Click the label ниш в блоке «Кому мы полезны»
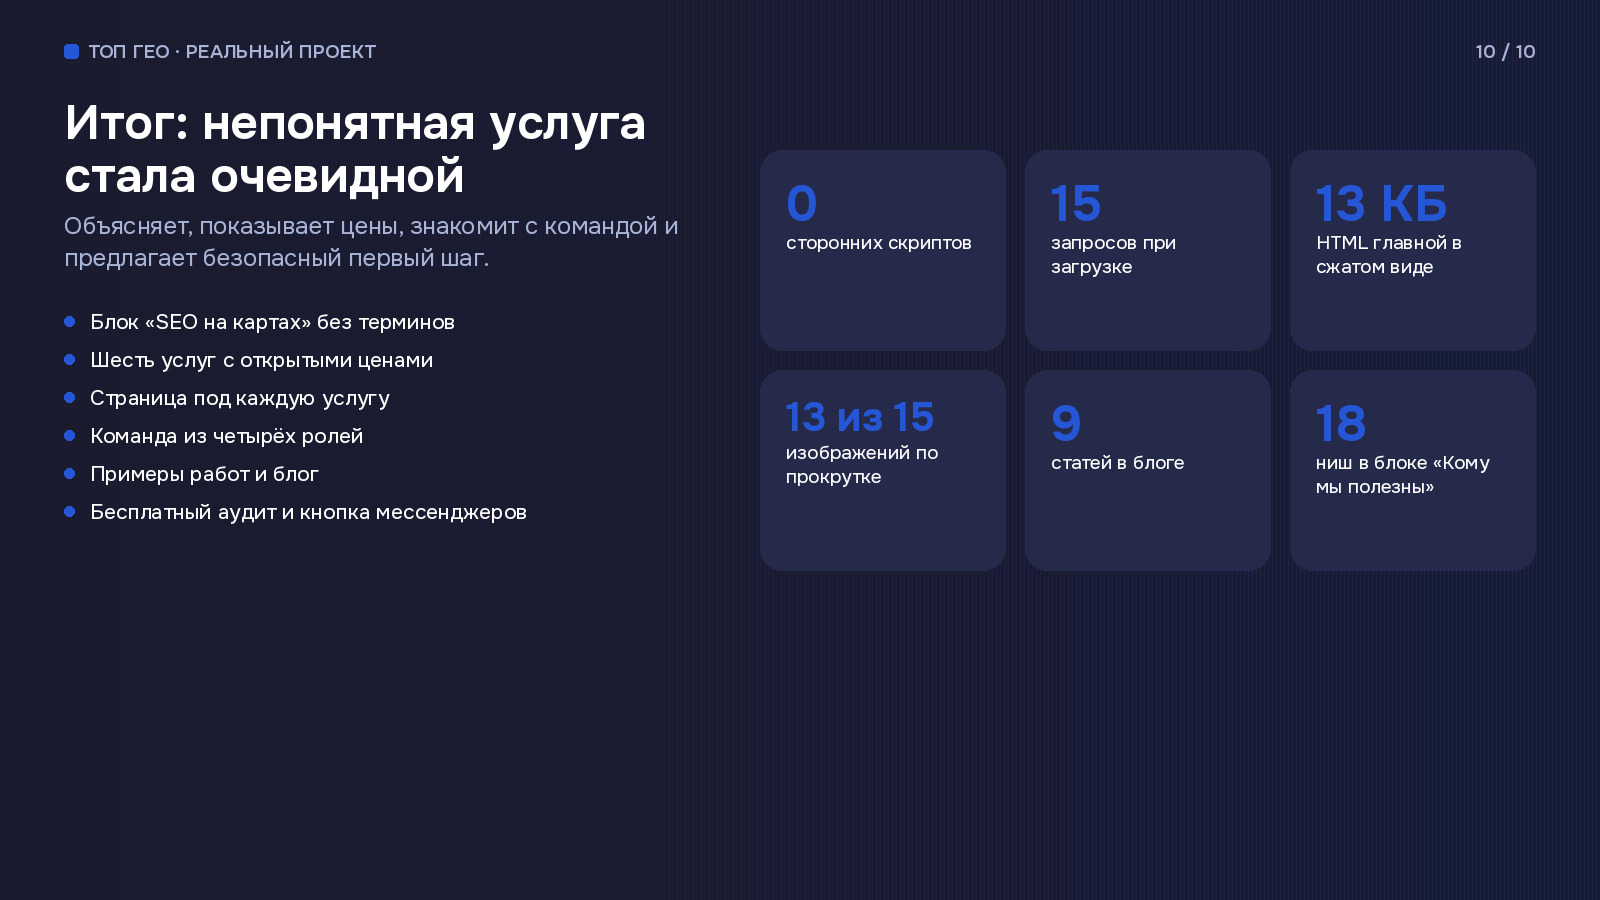Viewport: 1600px width, 900px height. click(x=1403, y=475)
